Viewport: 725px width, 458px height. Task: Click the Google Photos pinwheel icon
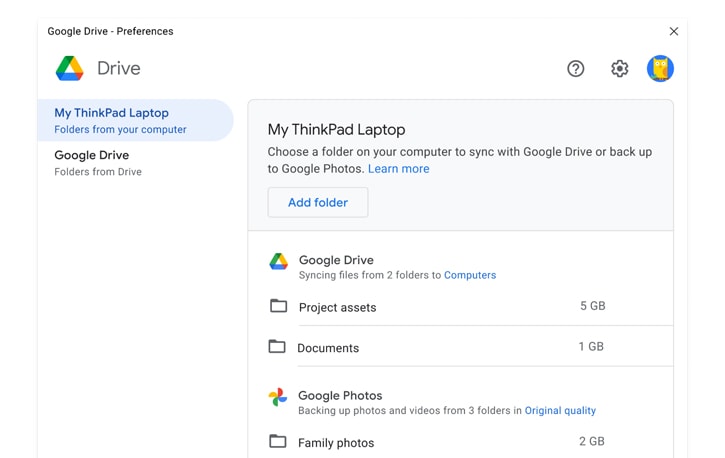click(x=278, y=397)
